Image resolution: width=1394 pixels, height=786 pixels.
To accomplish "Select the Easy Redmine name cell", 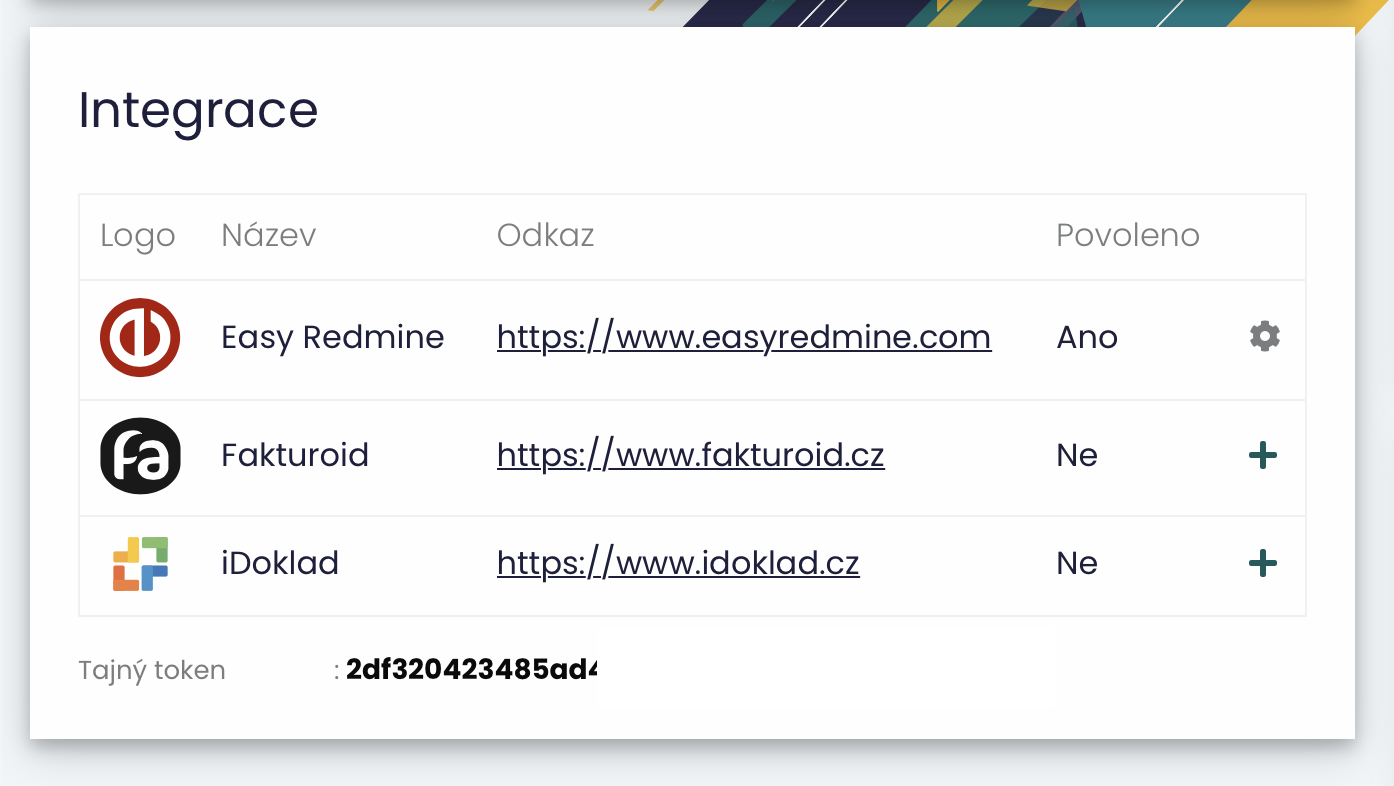I will (333, 337).
